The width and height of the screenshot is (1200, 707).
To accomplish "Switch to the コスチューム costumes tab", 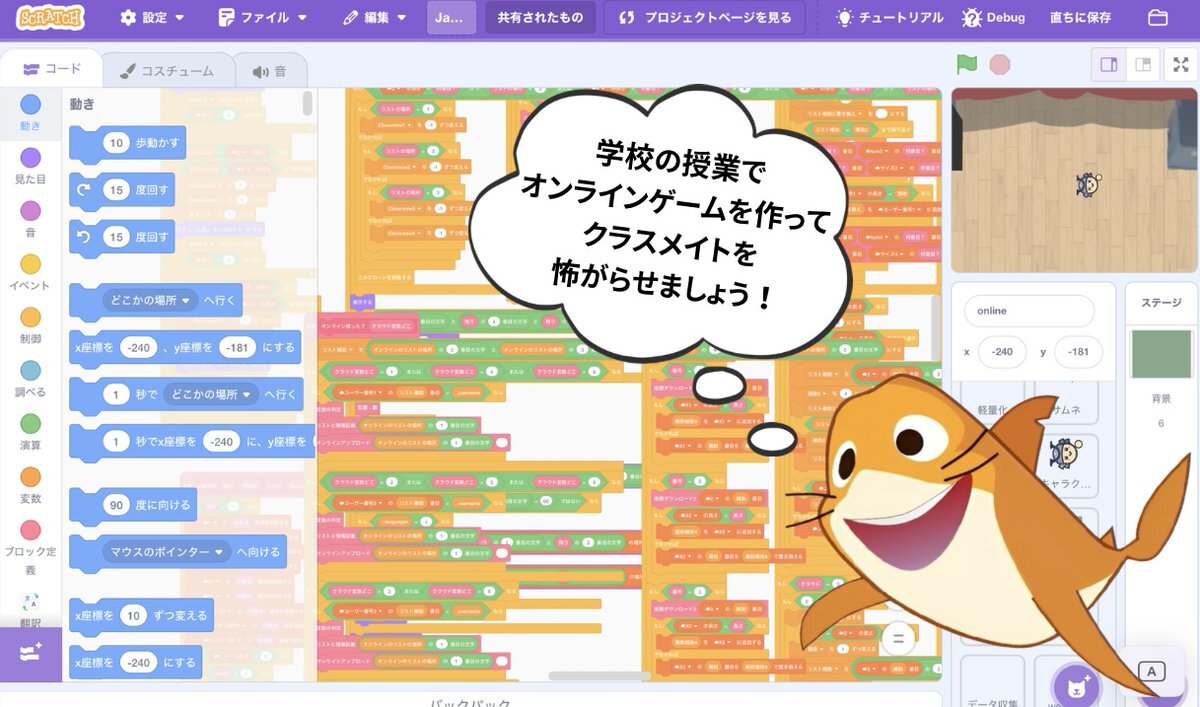I will tap(166, 71).
